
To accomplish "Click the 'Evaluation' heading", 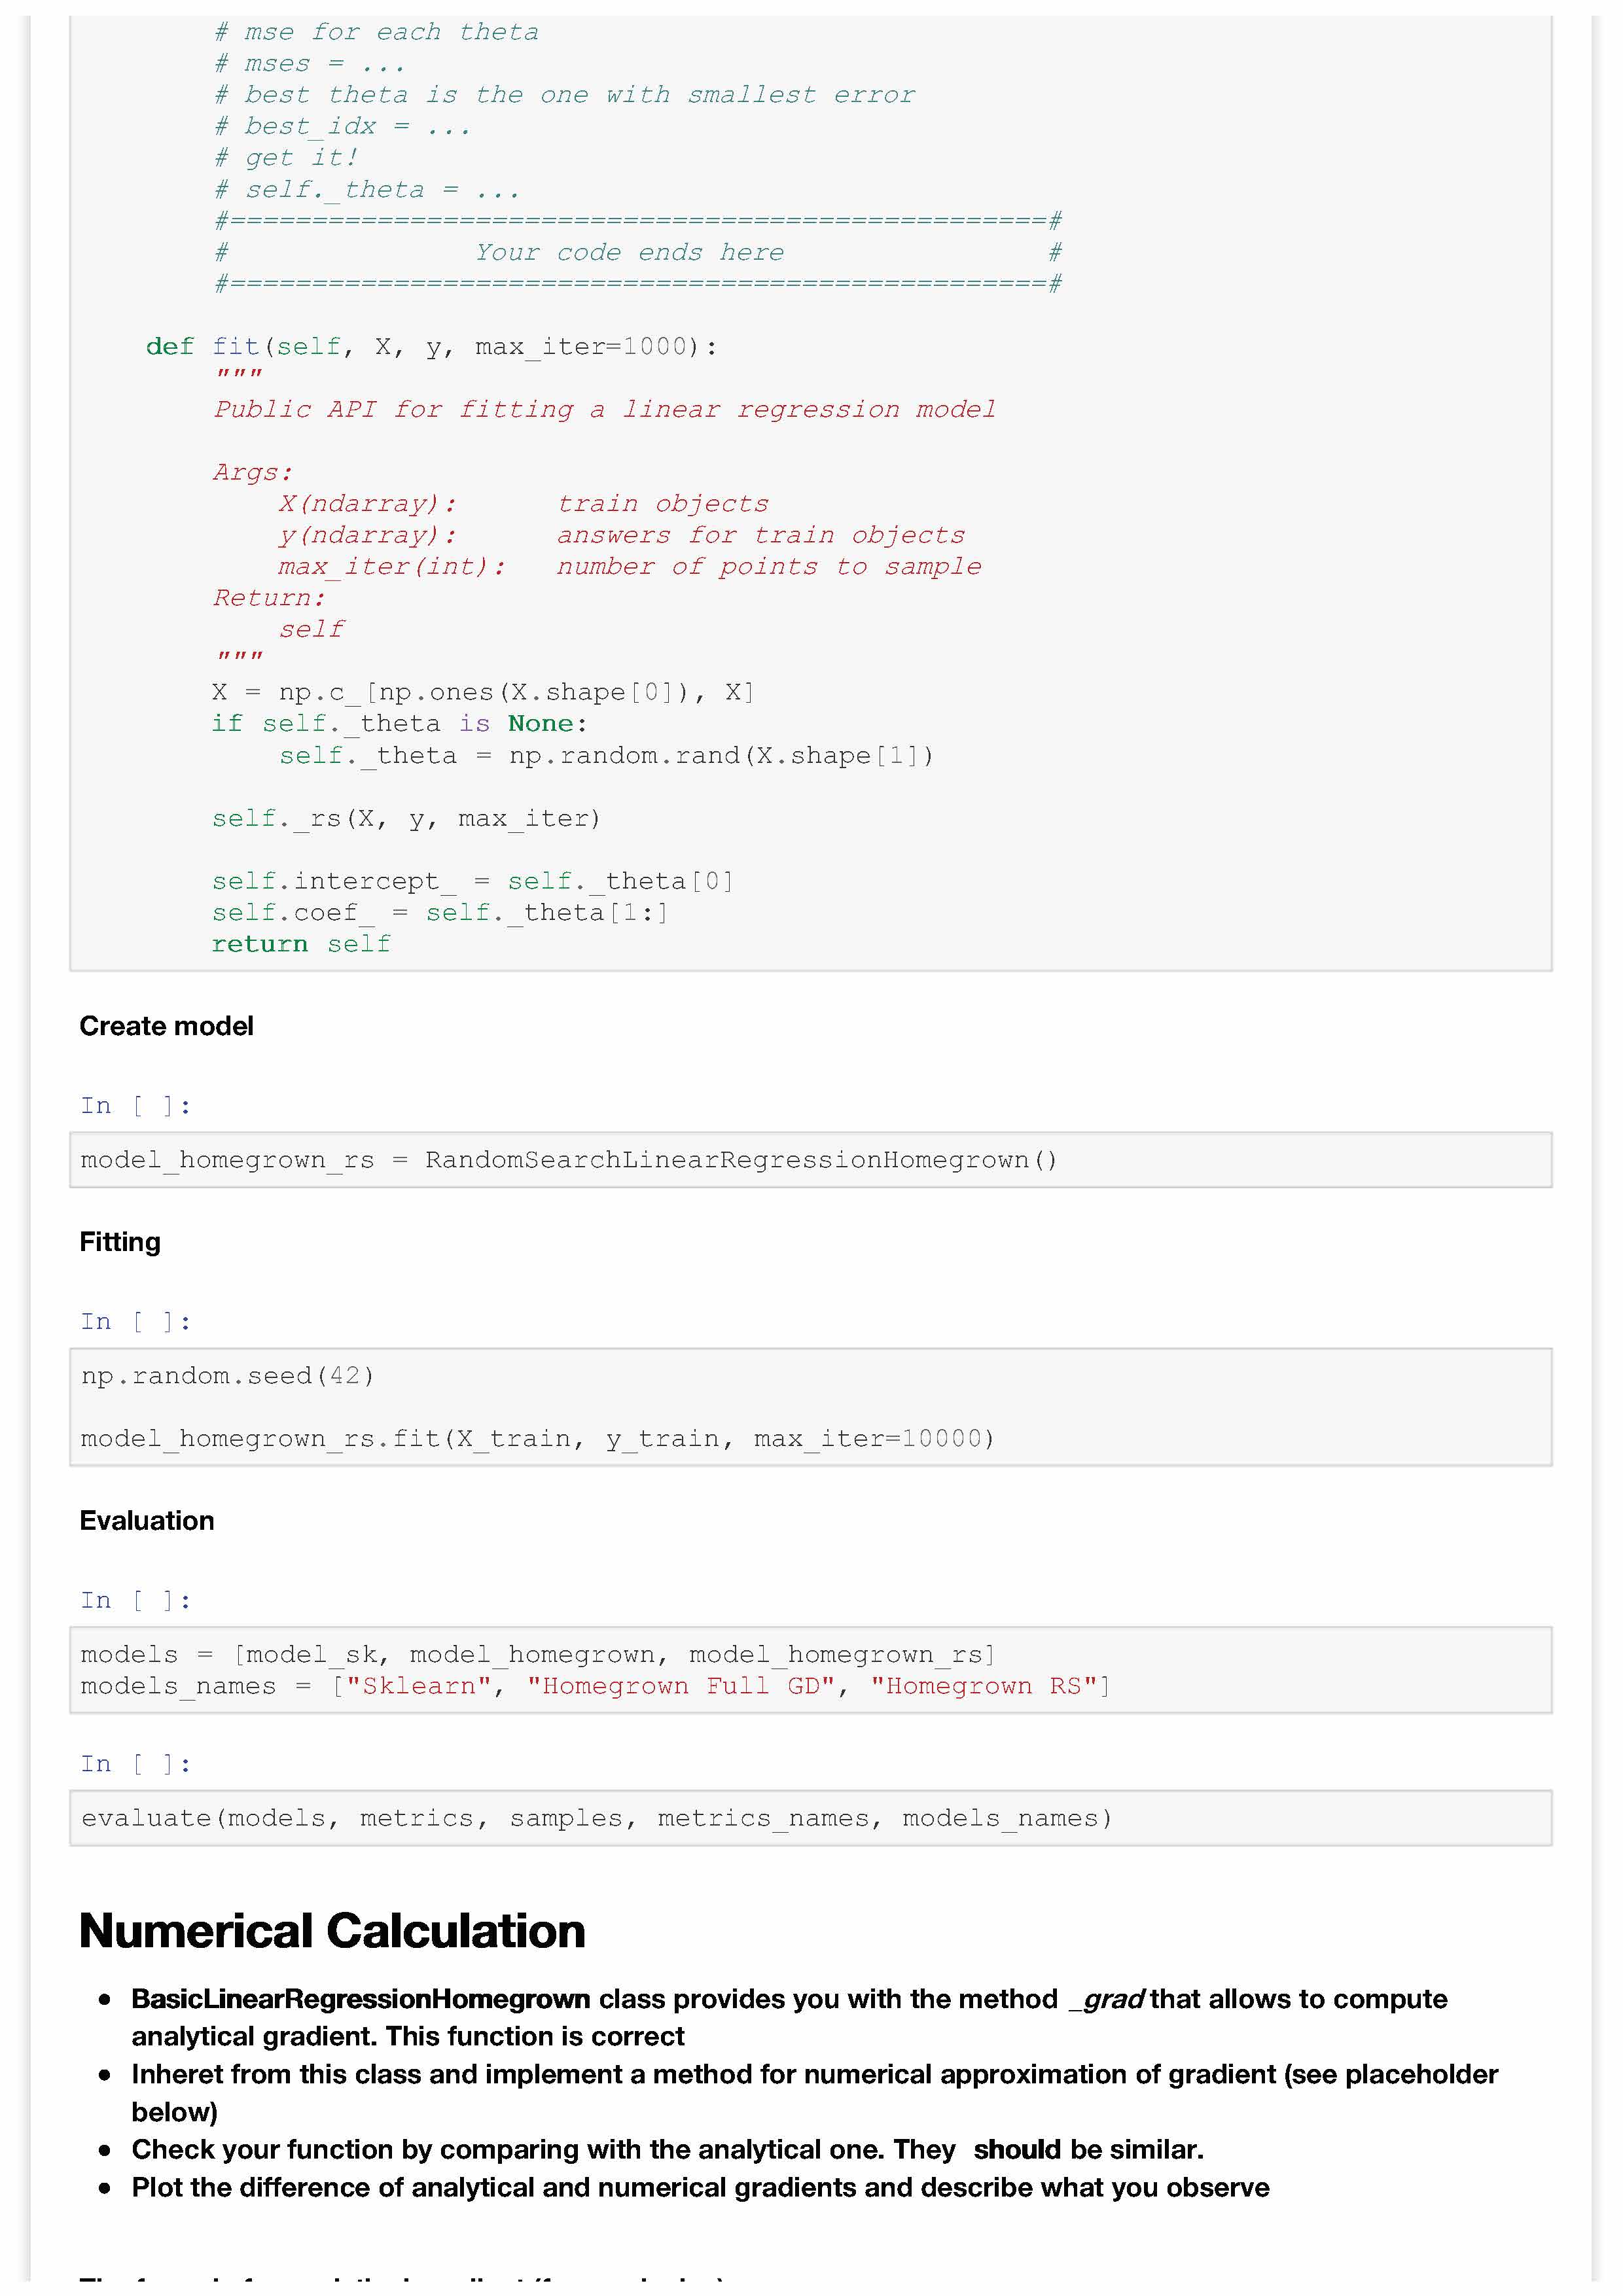I will tap(147, 1521).
